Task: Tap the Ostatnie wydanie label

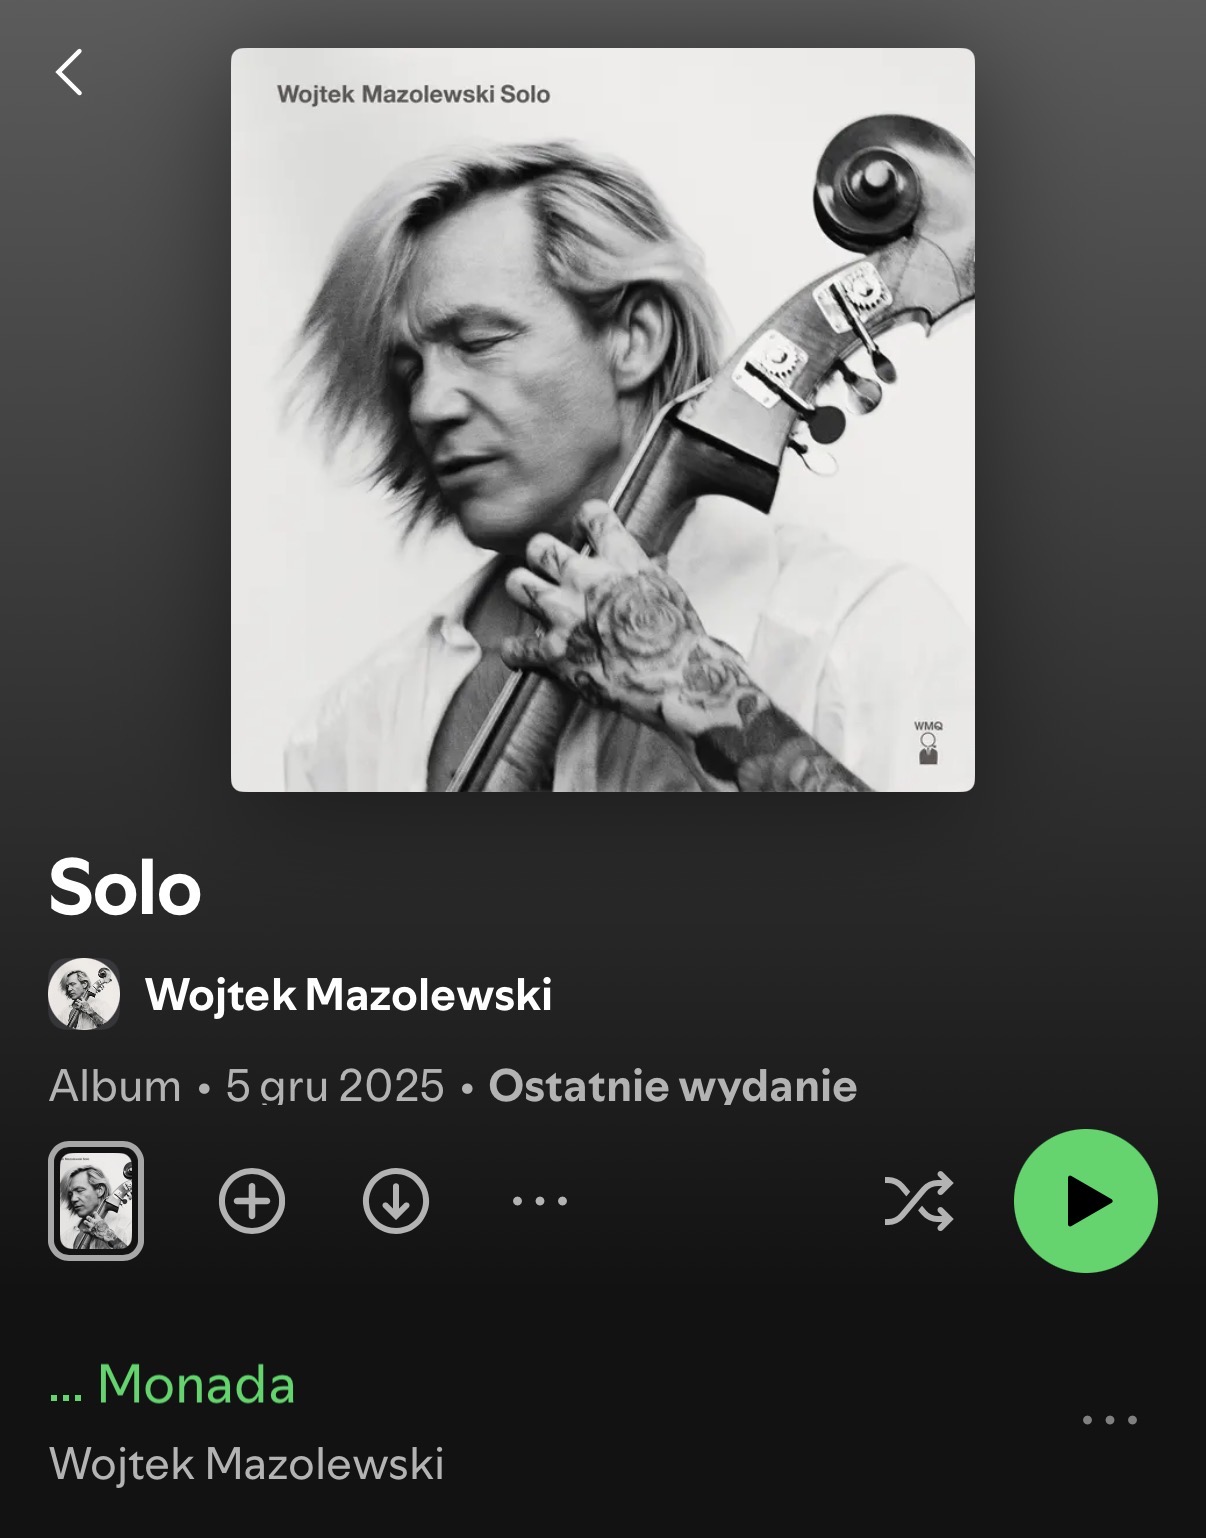Action: (x=673, y=1086)
